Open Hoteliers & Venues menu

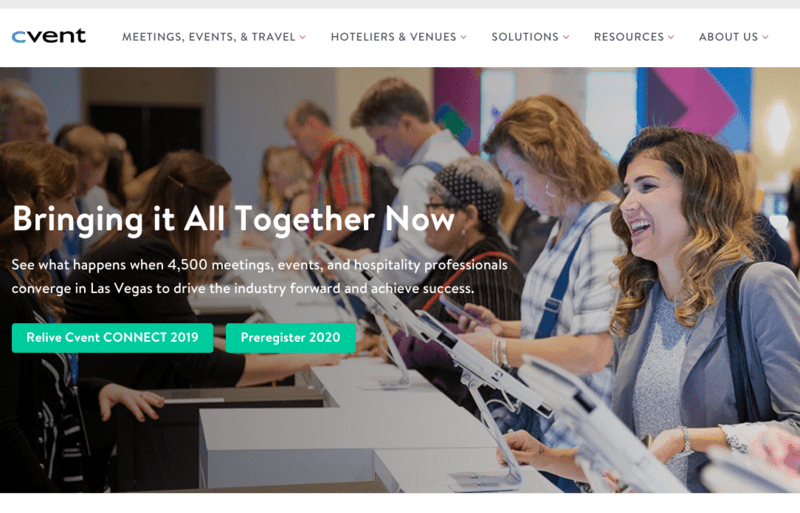pyautogui.click(x=393, y=37)
